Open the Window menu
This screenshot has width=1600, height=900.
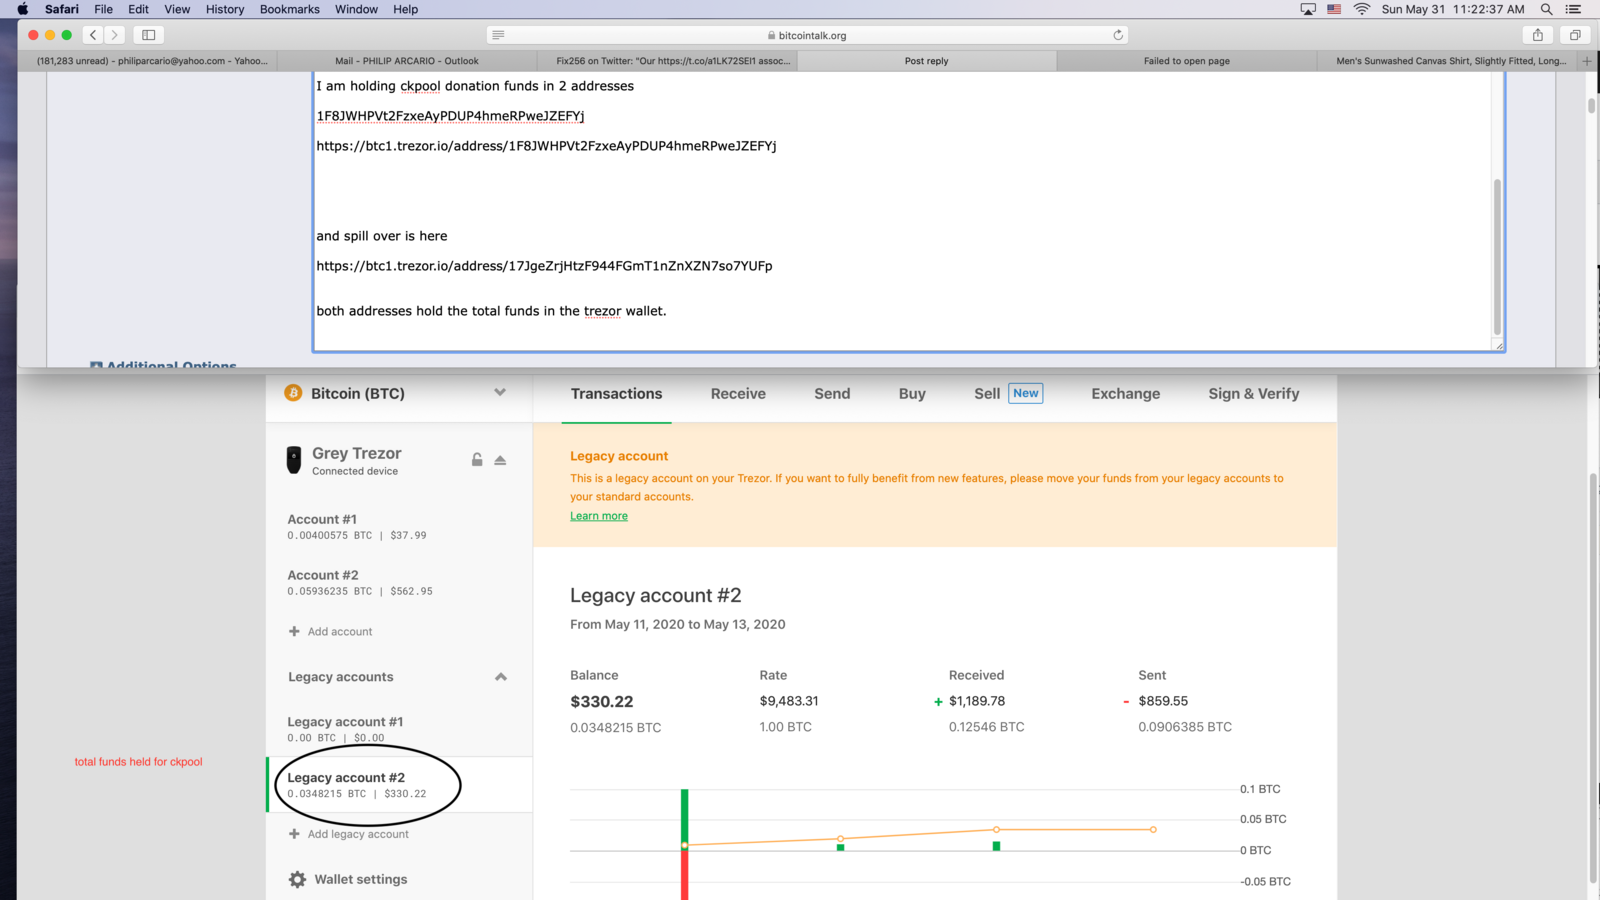[356, 9]
